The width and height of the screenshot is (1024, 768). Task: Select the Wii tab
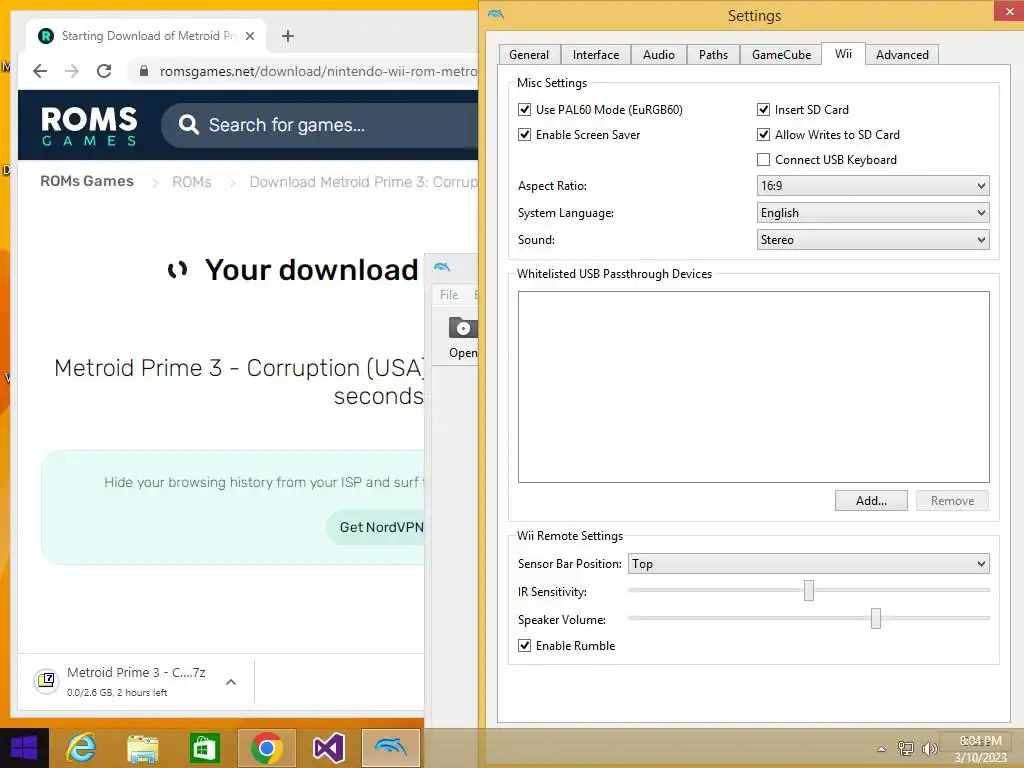(x=843, y=54)
